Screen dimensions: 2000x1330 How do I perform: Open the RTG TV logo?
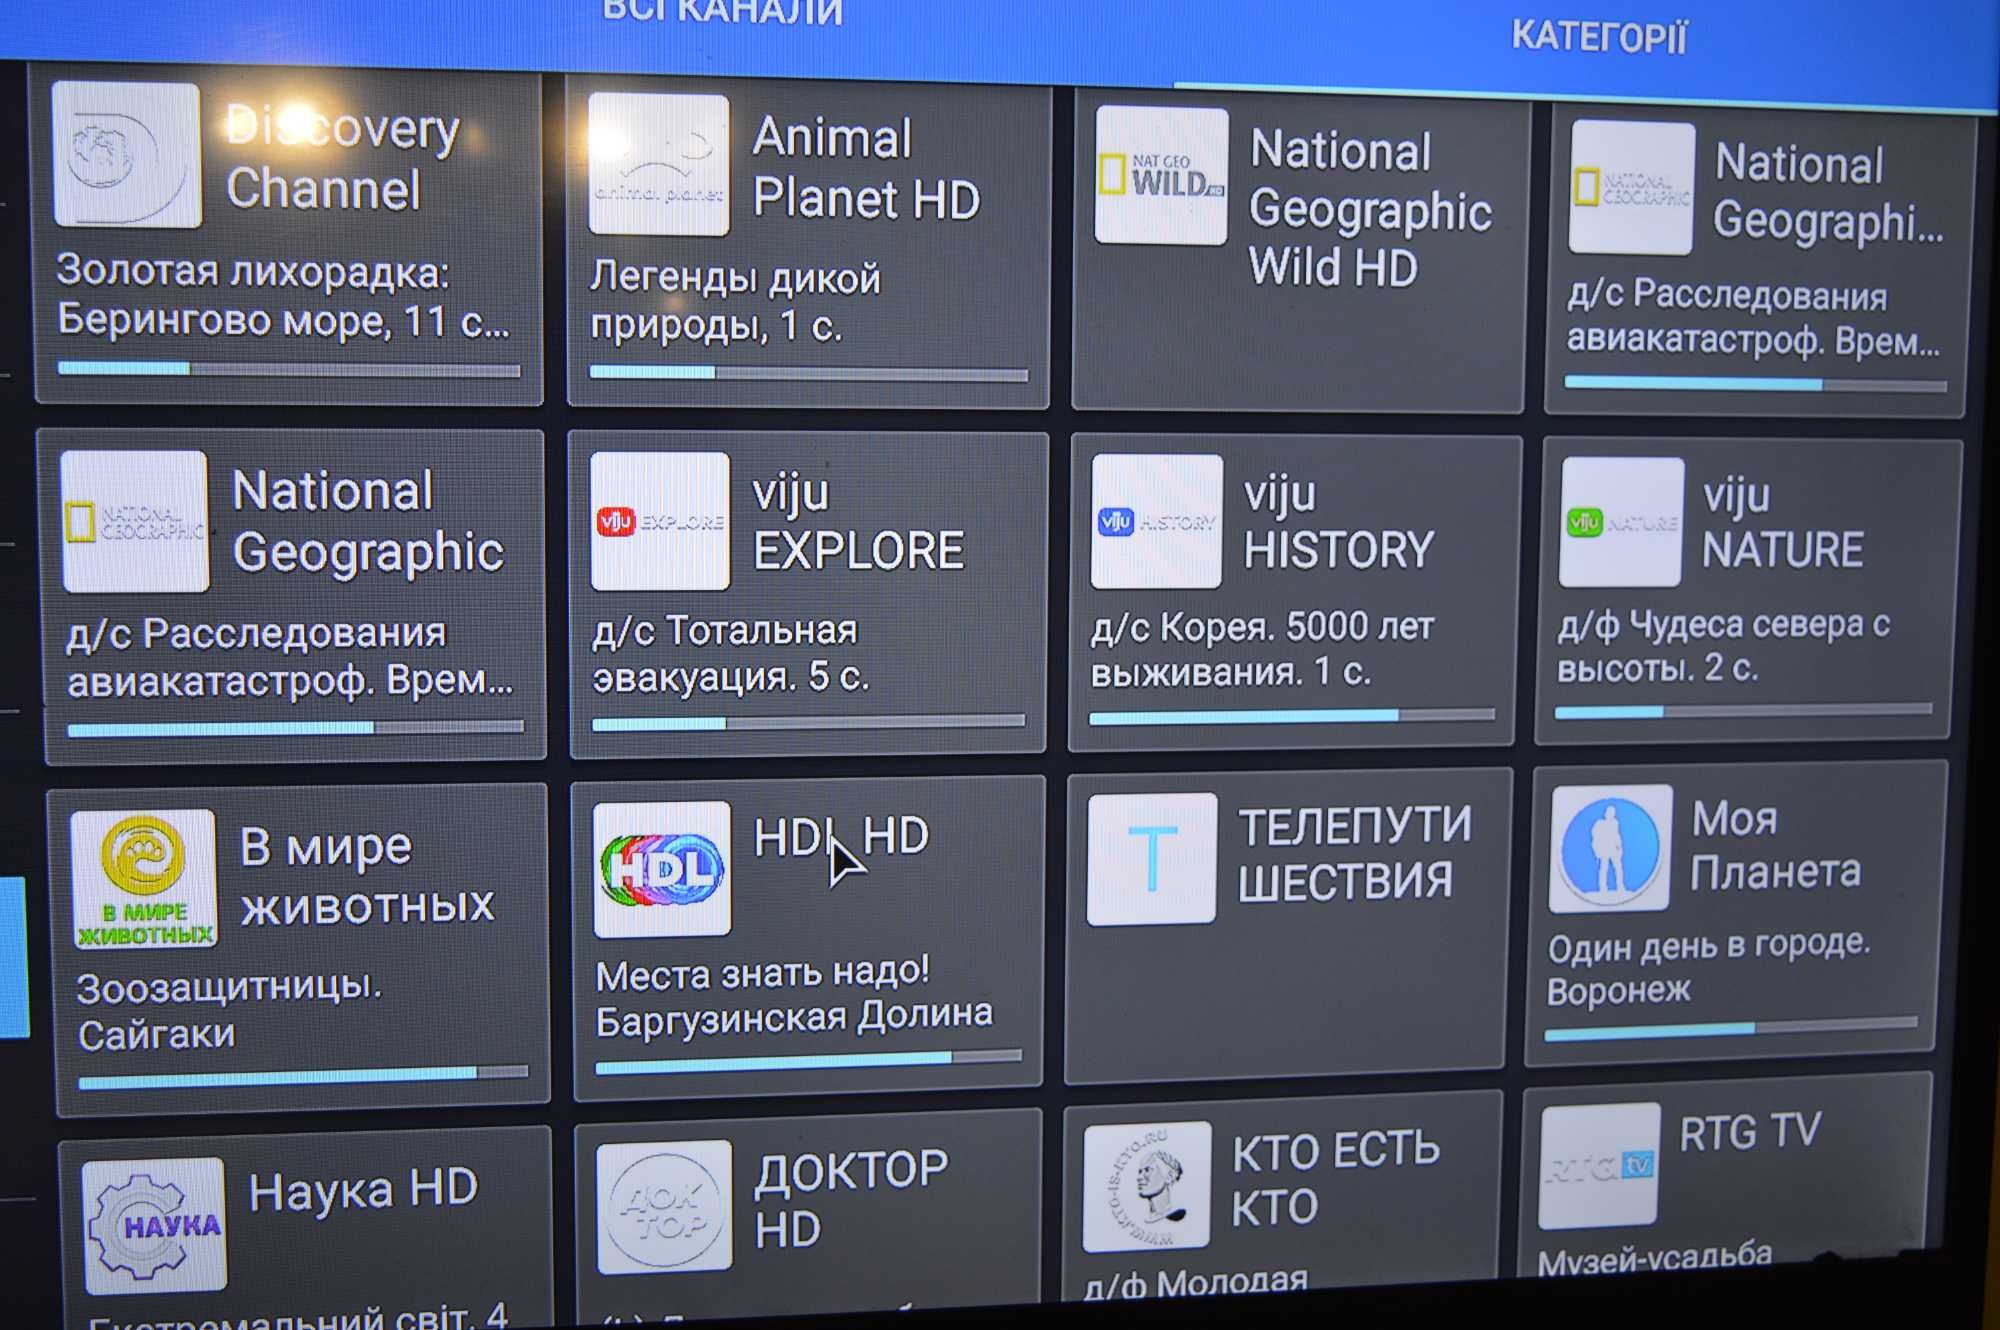pos(1599,1166)
